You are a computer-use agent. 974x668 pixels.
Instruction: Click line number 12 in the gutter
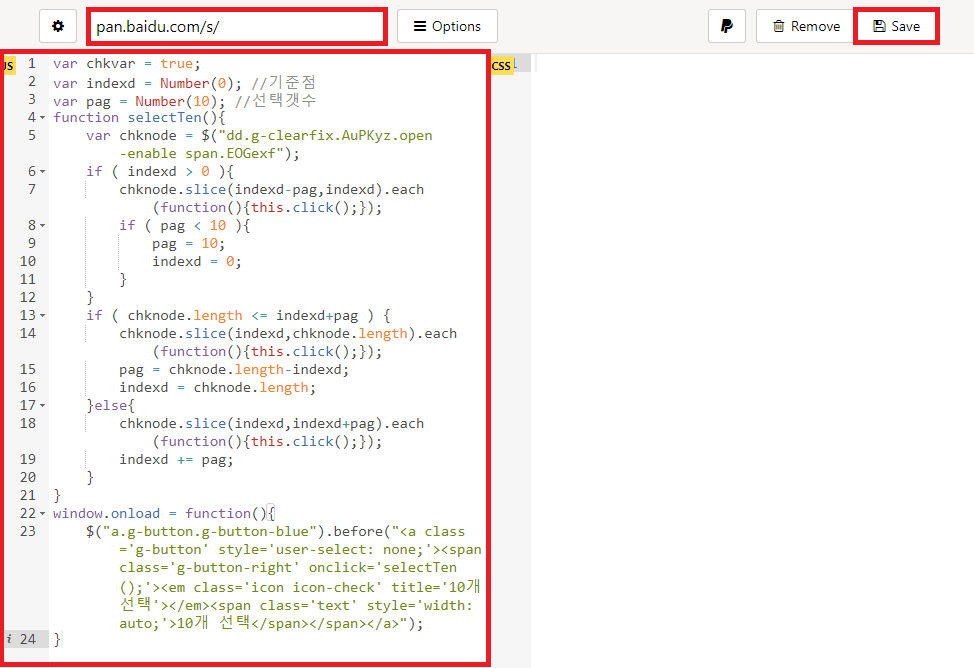click(28, 298)
